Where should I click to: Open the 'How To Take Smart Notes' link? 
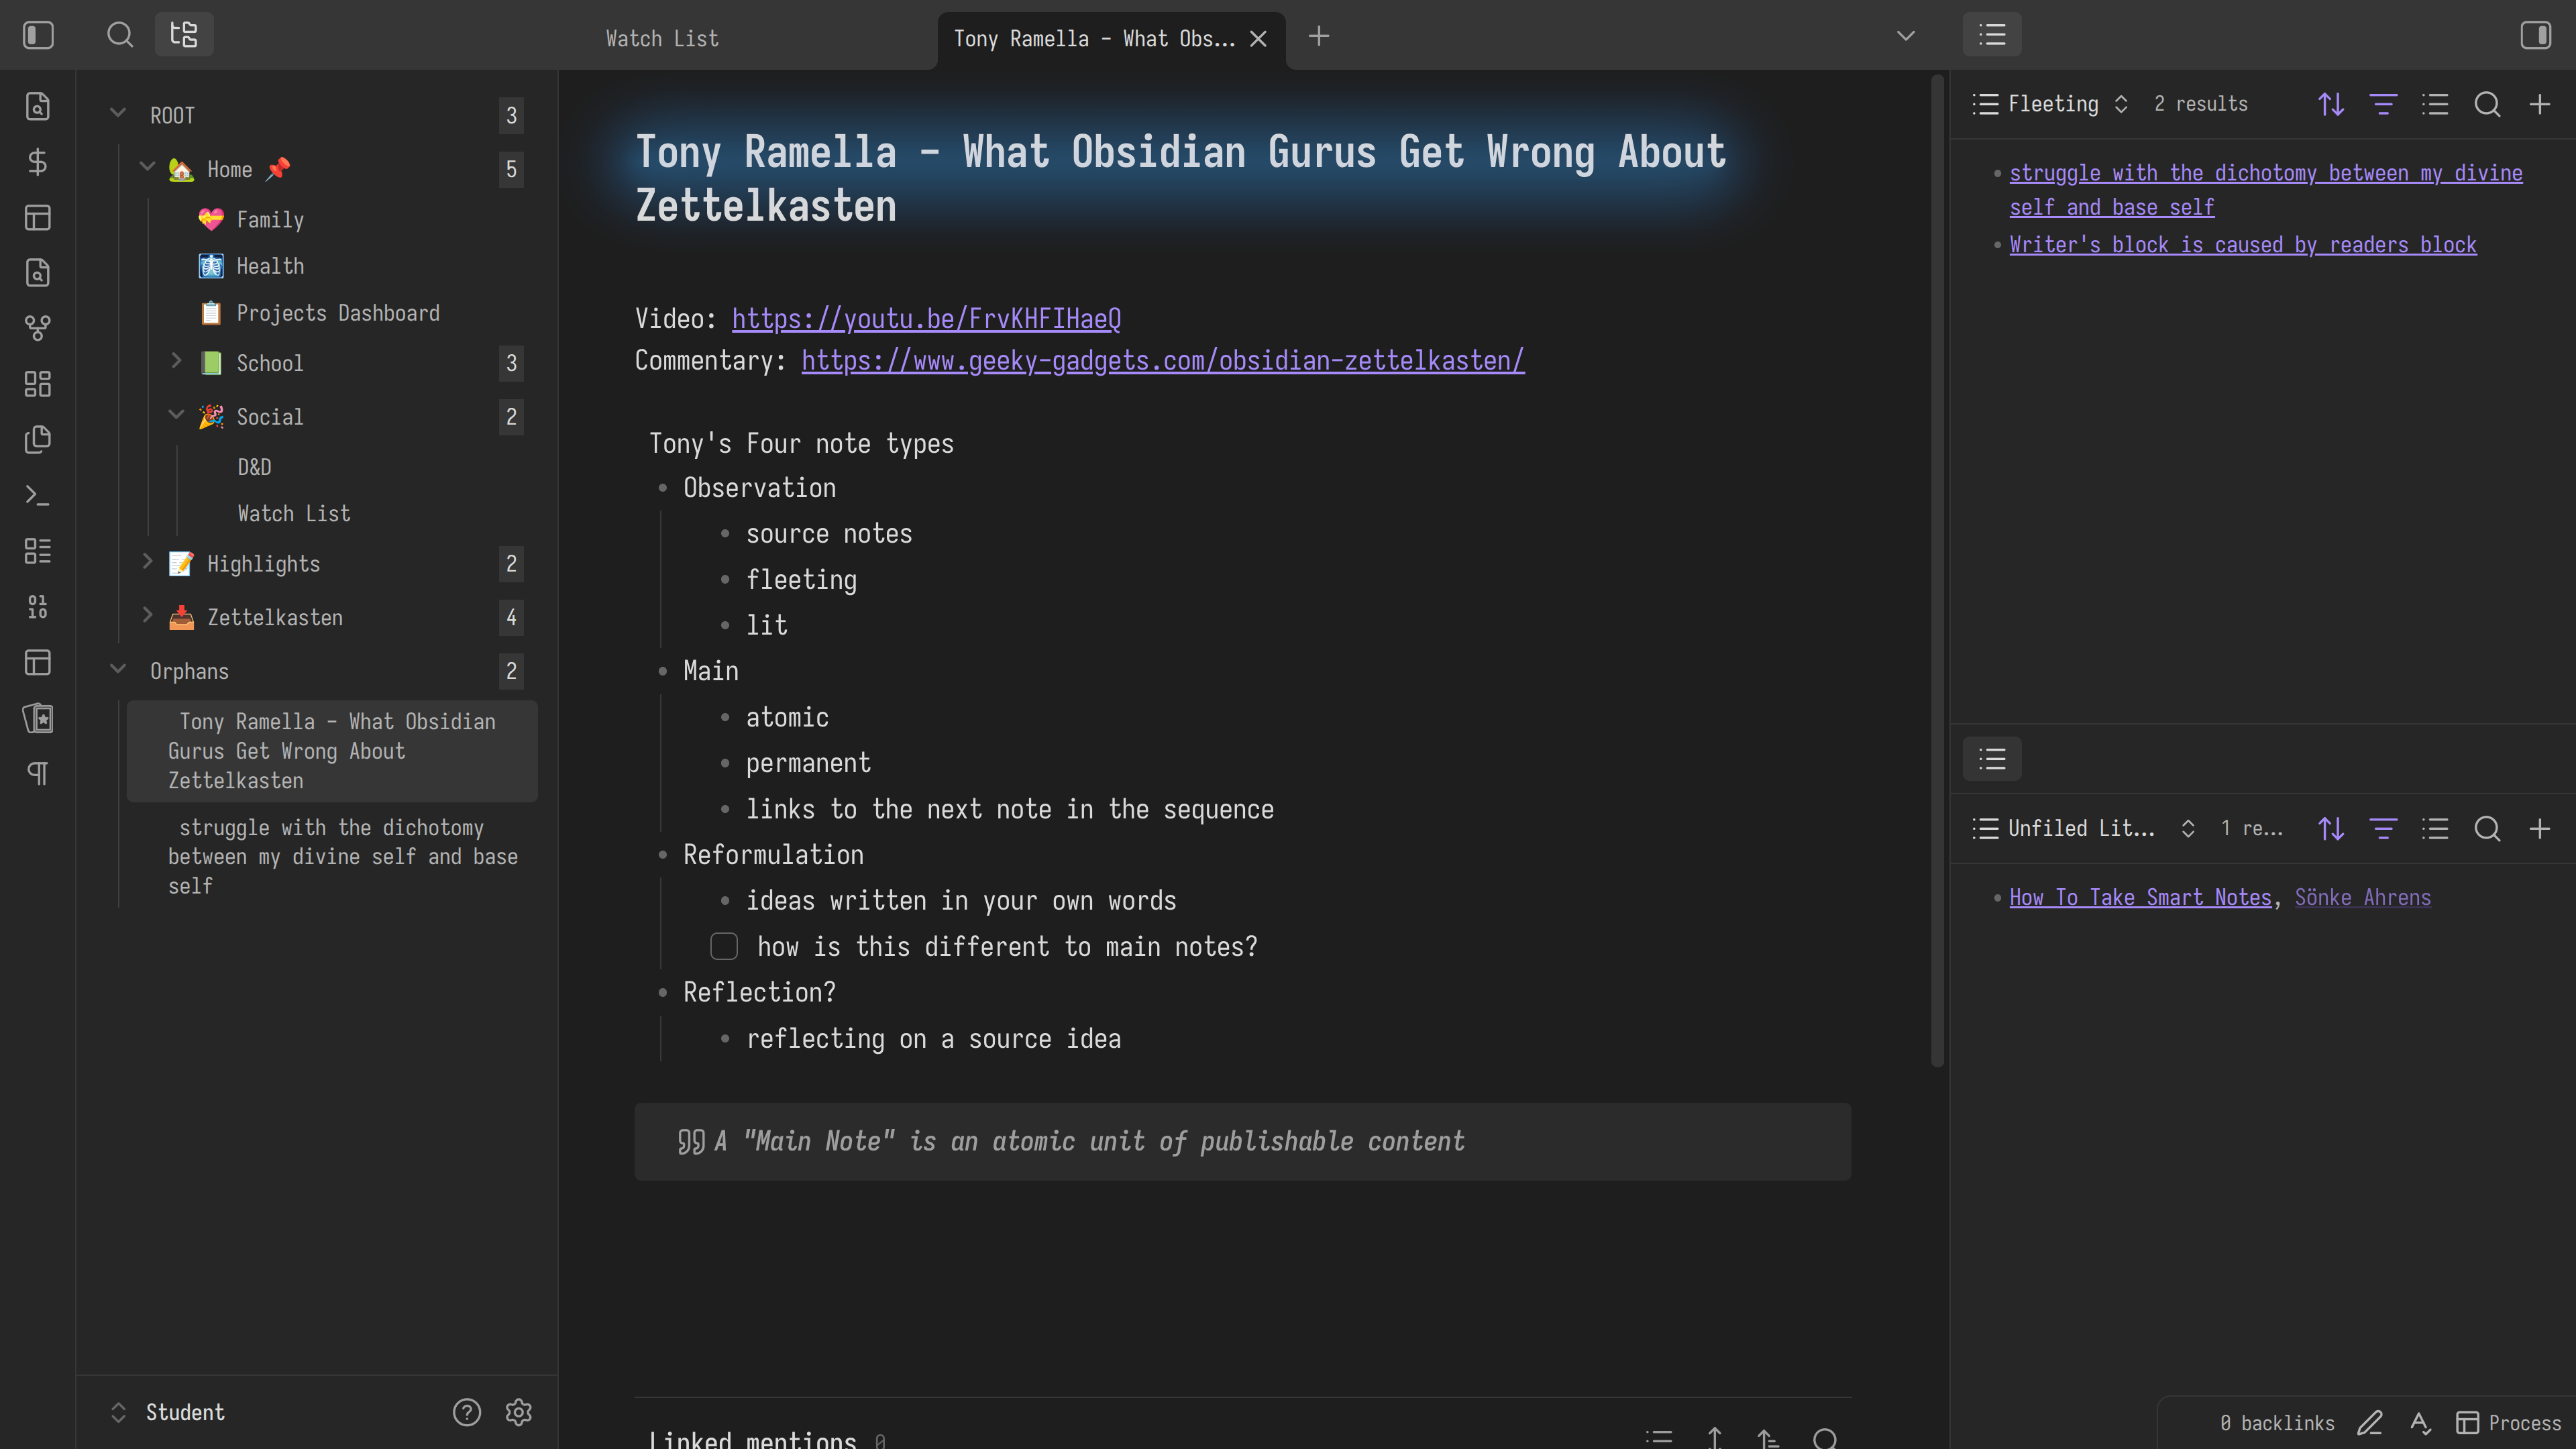click(x=2140, y=898)
